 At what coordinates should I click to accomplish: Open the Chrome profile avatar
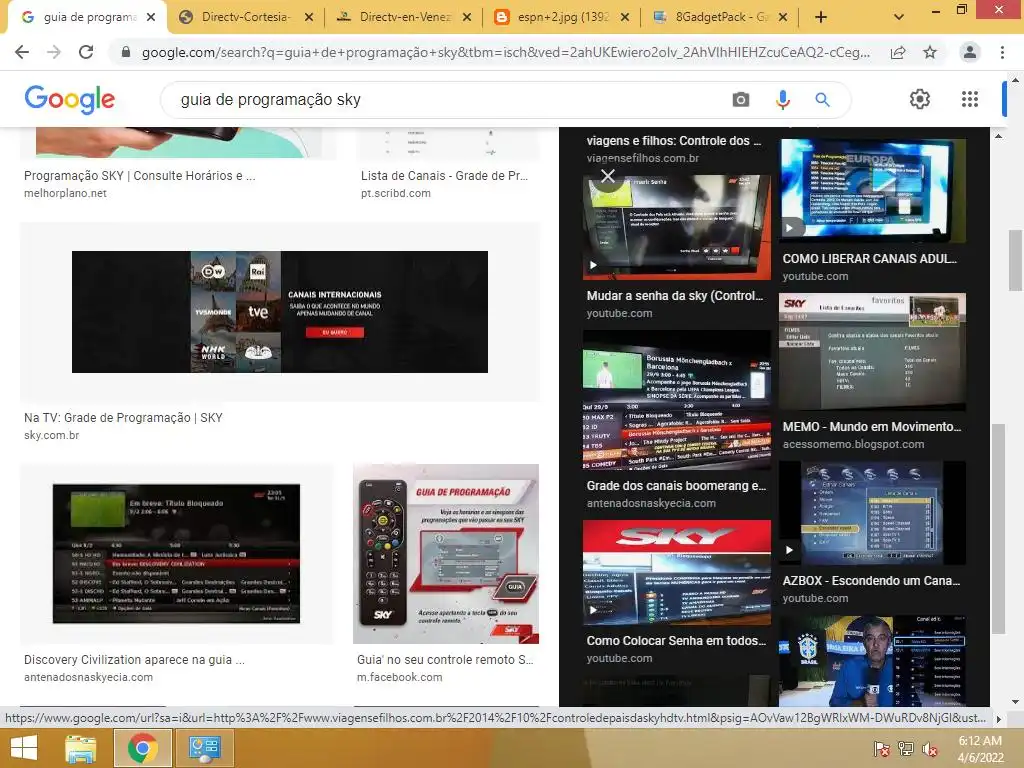(x=970, y=52)
